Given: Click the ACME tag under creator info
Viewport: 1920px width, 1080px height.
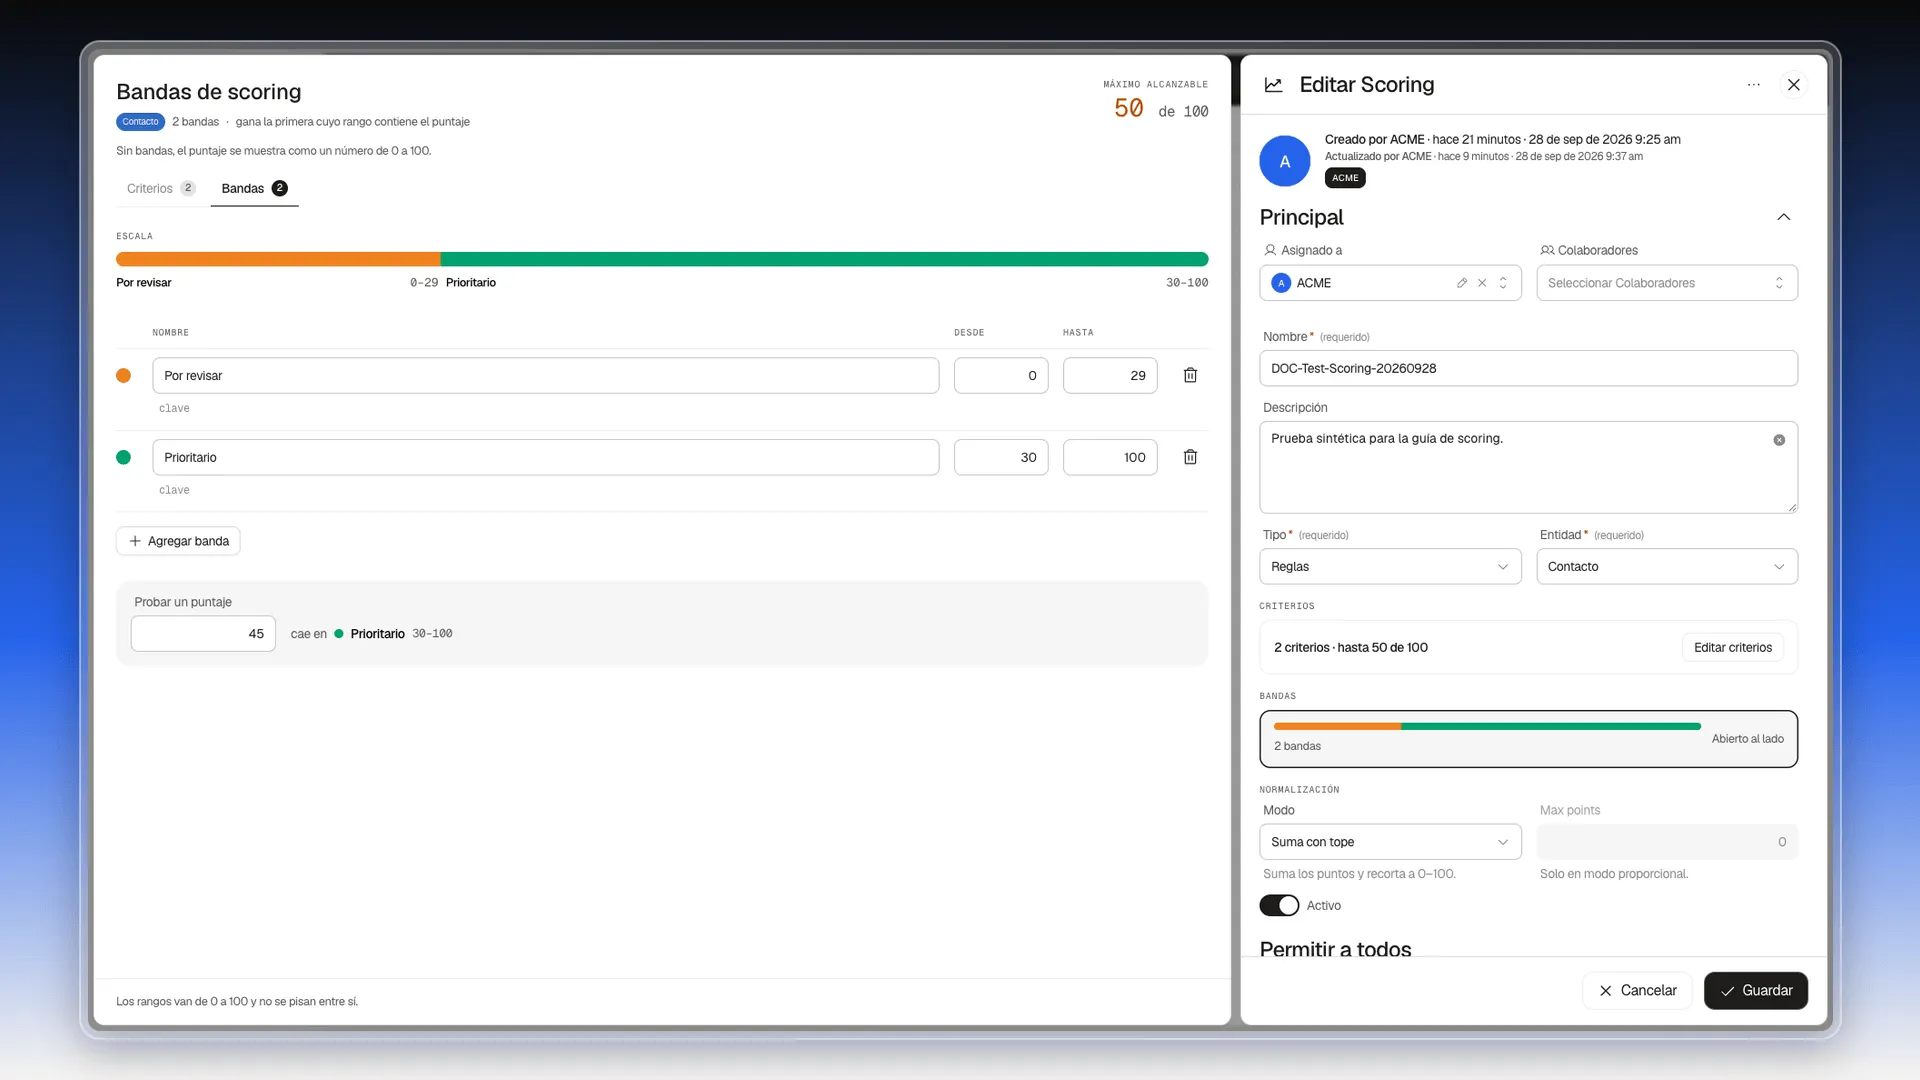Looking at the screenshot, I should point(1345,178).
